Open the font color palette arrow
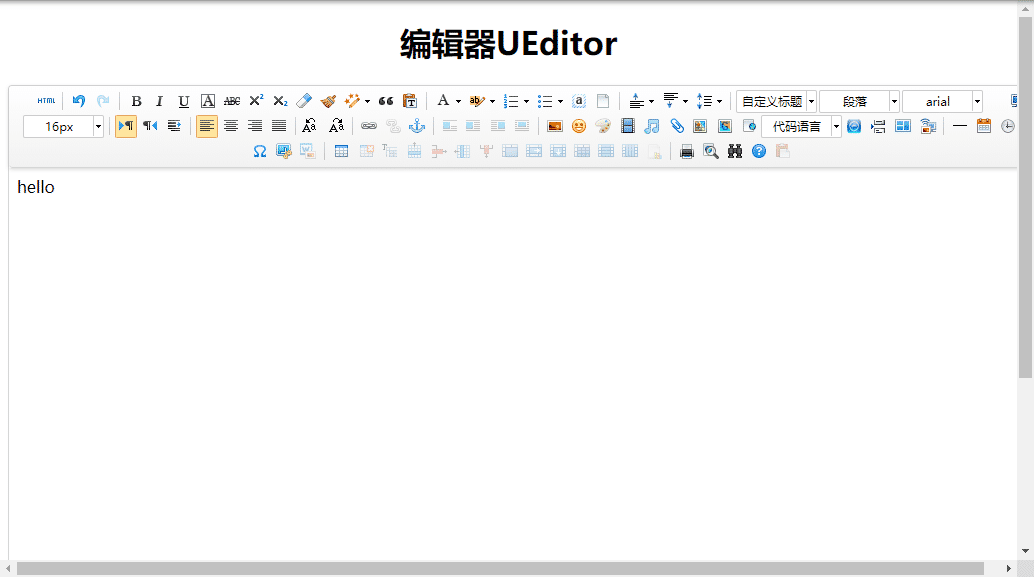The width and height of the screenshot is (1034, 577). 458,102
